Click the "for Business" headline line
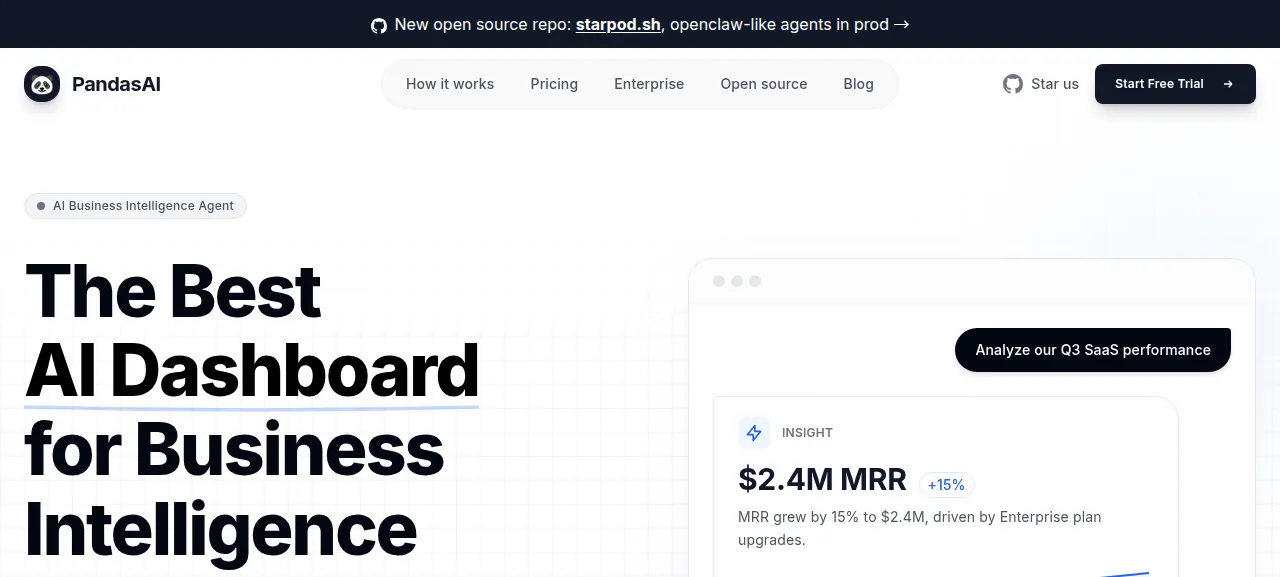The height and width of the screenshot is (577, 1280). coord(235,449)
